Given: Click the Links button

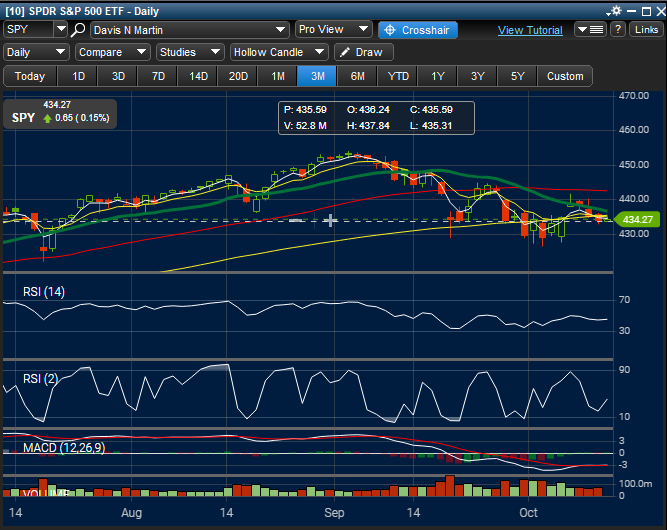Looking at the screenshot, I should pyautogui.click(x=646, y=30).
